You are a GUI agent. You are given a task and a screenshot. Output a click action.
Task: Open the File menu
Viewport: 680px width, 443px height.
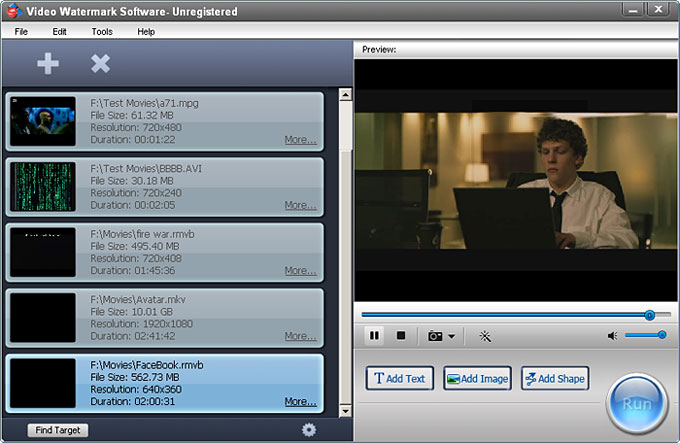point(22,31)
